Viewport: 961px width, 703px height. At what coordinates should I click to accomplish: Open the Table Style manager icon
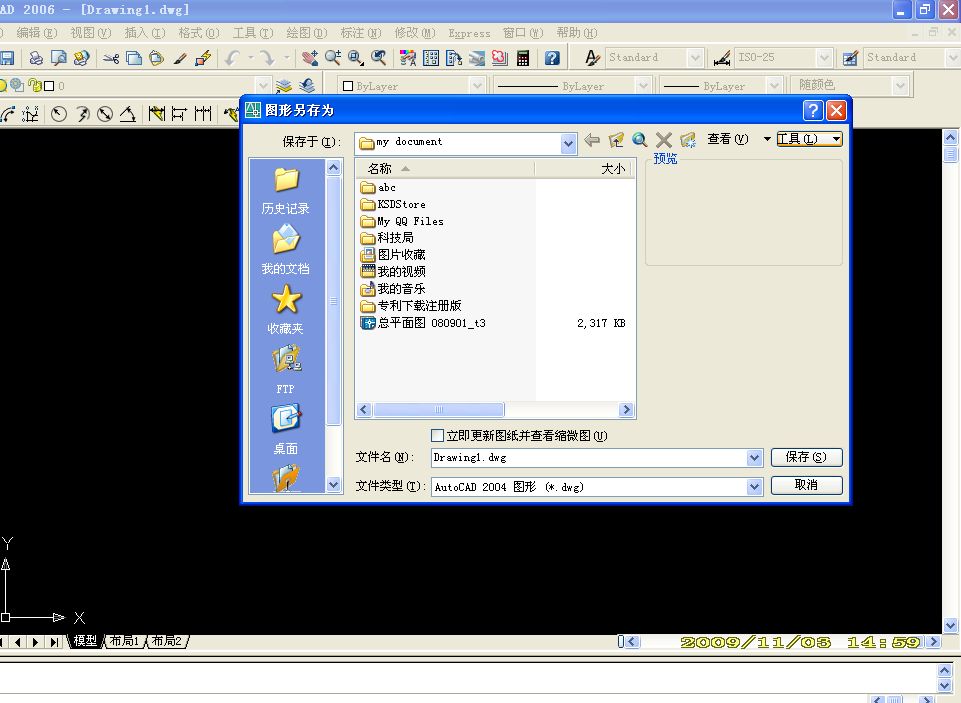click(x=850, y=58)
